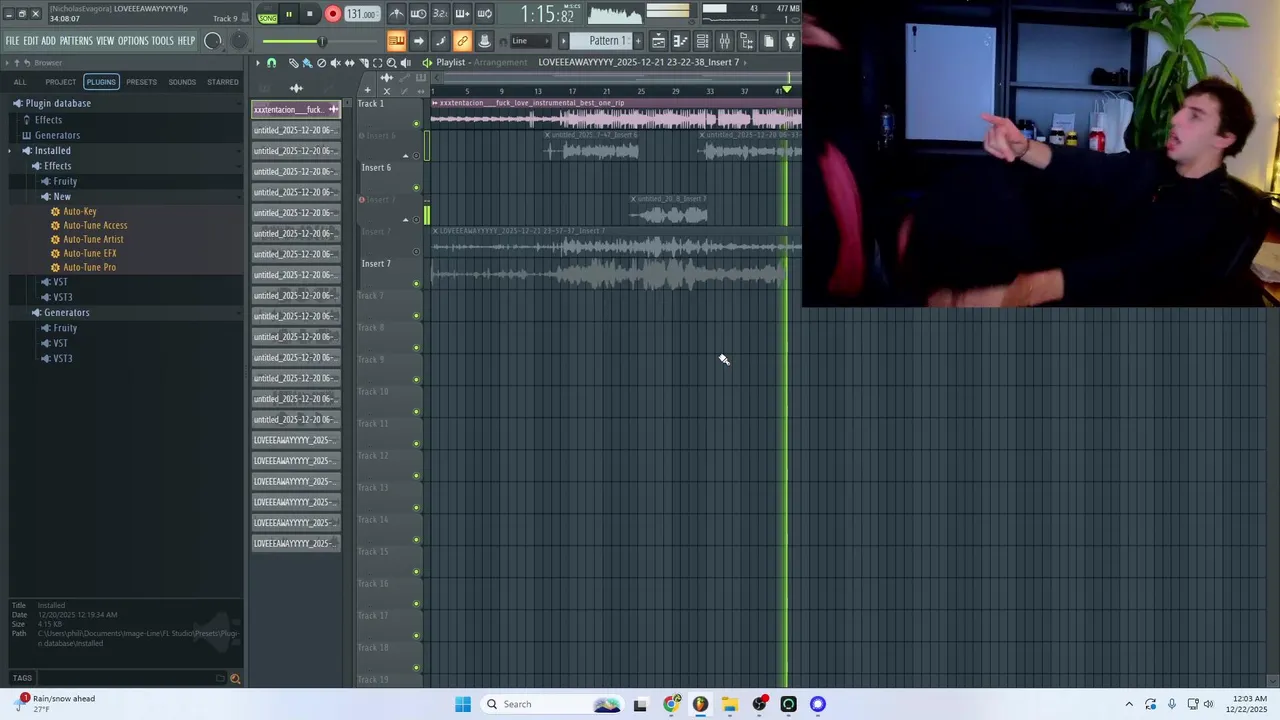Select the playlist Paint brush tool
The width and height of the screenshot is (1280, 720).
(x=307, y=63)
